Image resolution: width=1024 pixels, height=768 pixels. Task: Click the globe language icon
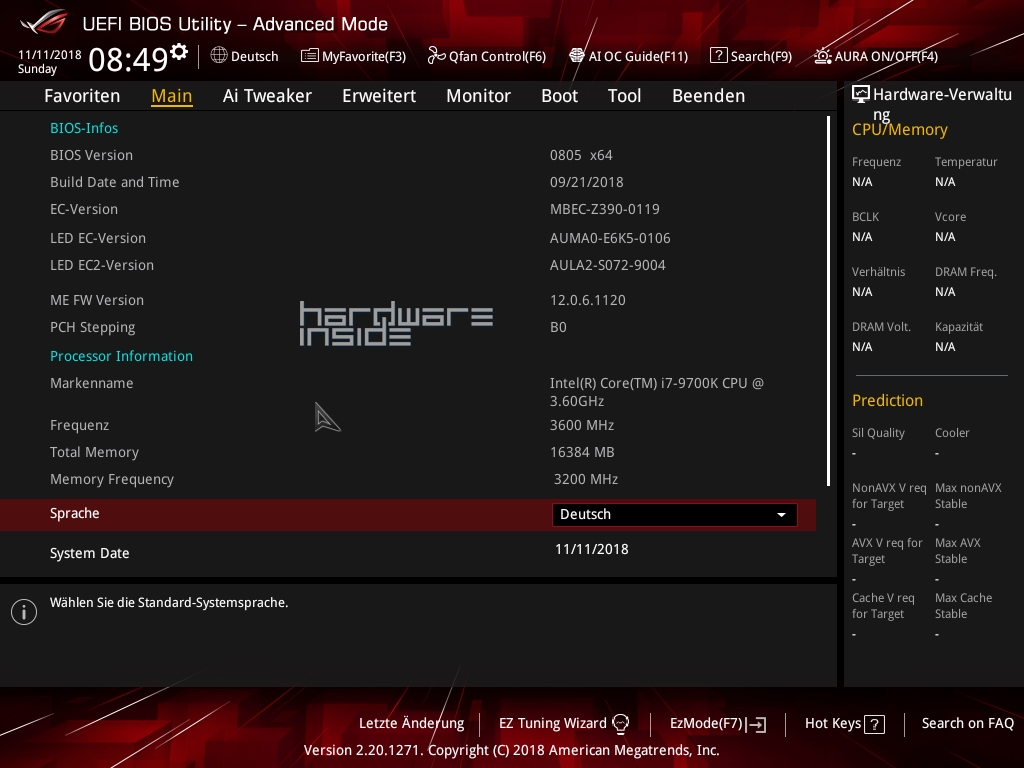(219, 56)
